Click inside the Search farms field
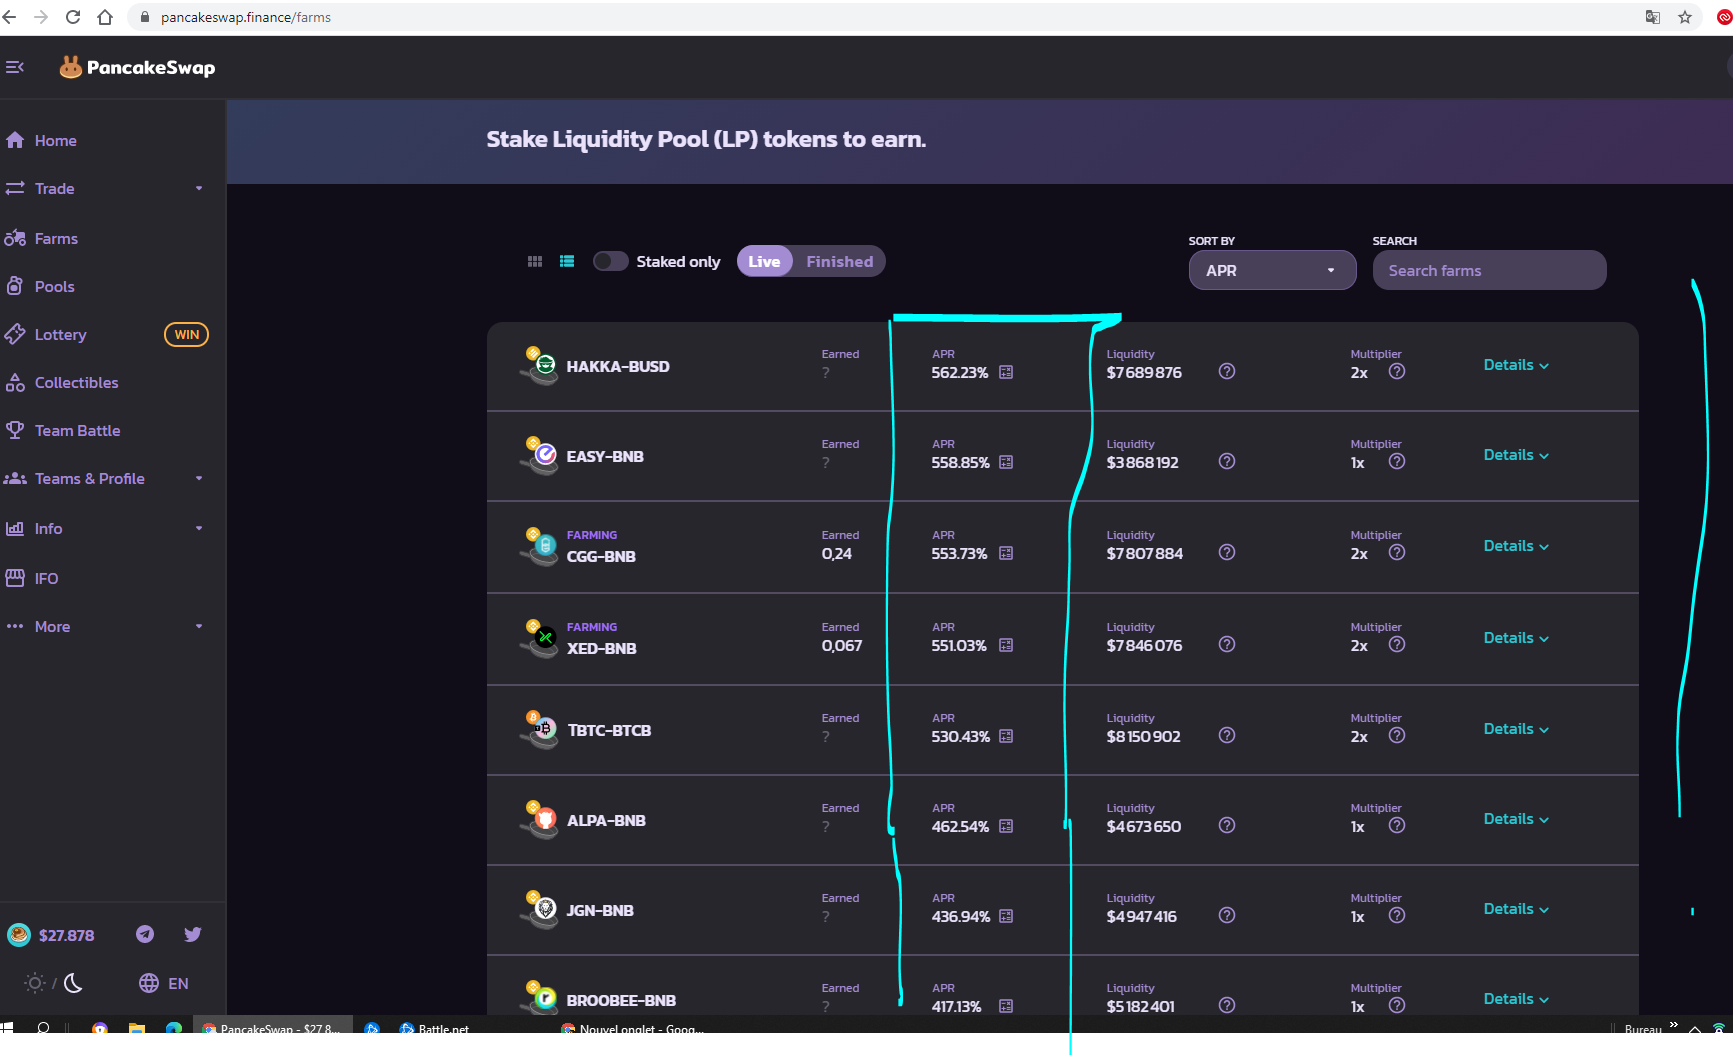Image resolution: width=1733 pixels, height=1055 pixels. point(1489,270)
